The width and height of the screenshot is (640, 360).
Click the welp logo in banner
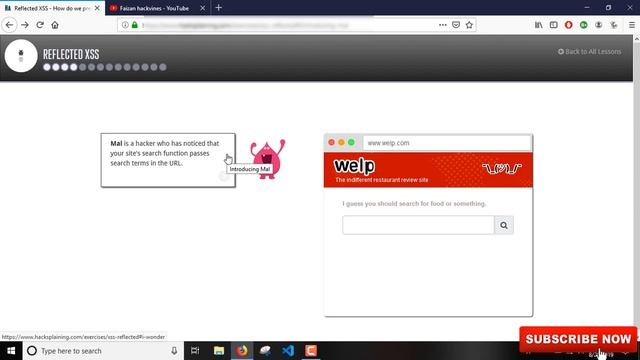(x=354, y=166)
